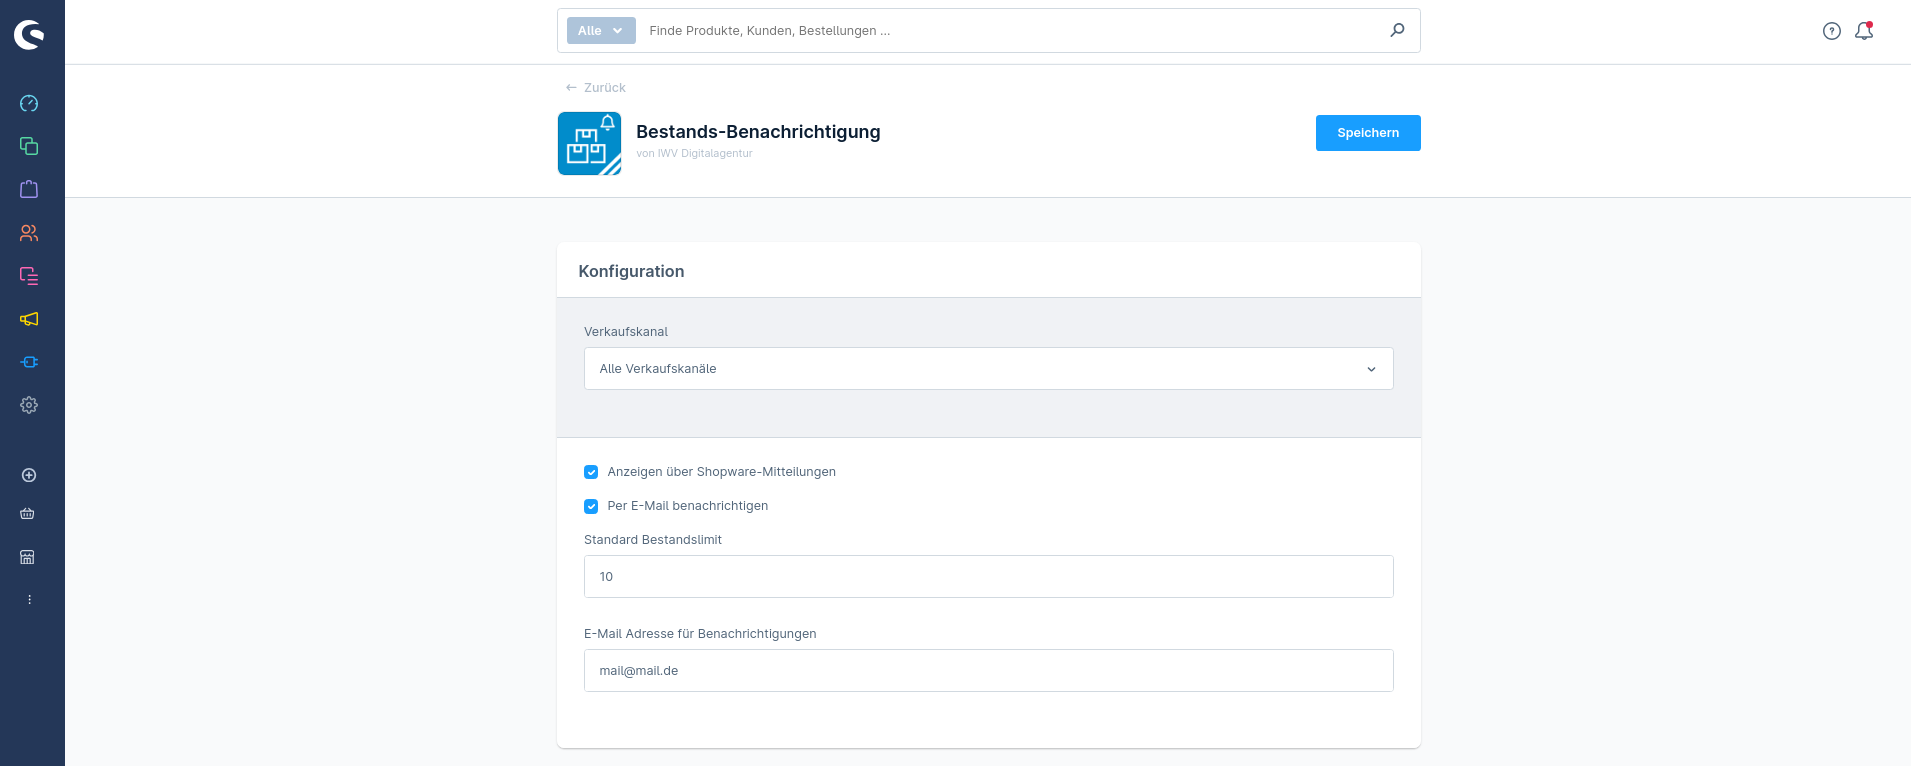The image size is (1911, 766).
Task: Open the Shopware logo home
Action: point(29,35)
